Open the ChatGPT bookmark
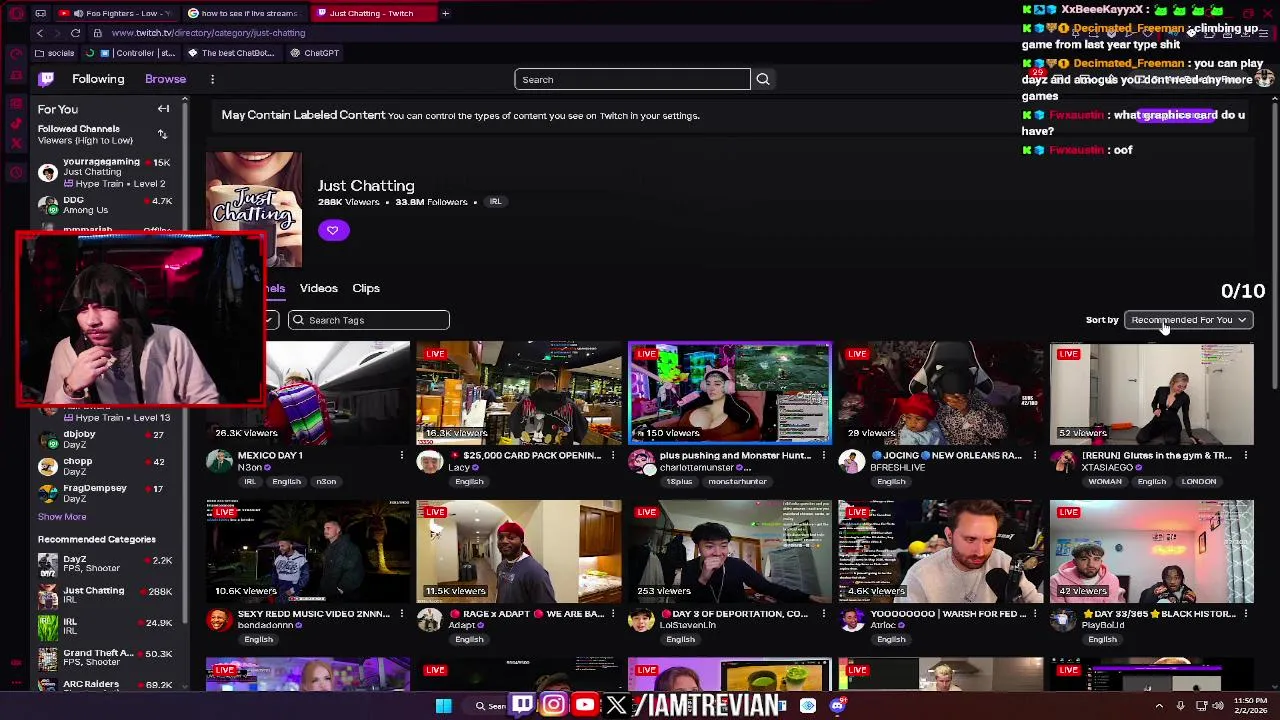The image size is (1280, 720). [315, 53]
